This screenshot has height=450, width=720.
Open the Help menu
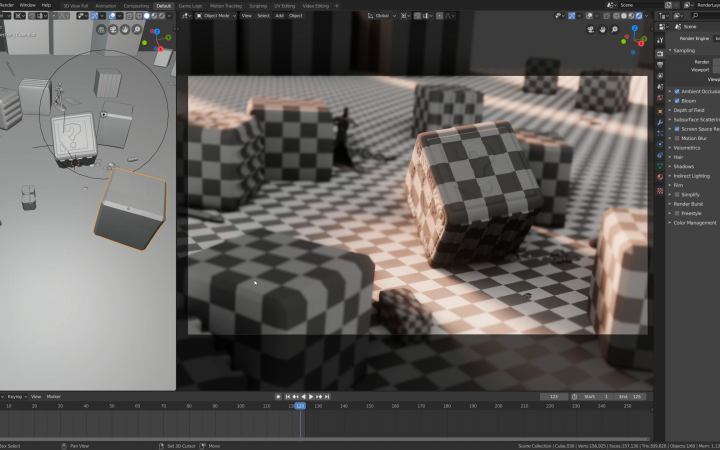[46, 5]
